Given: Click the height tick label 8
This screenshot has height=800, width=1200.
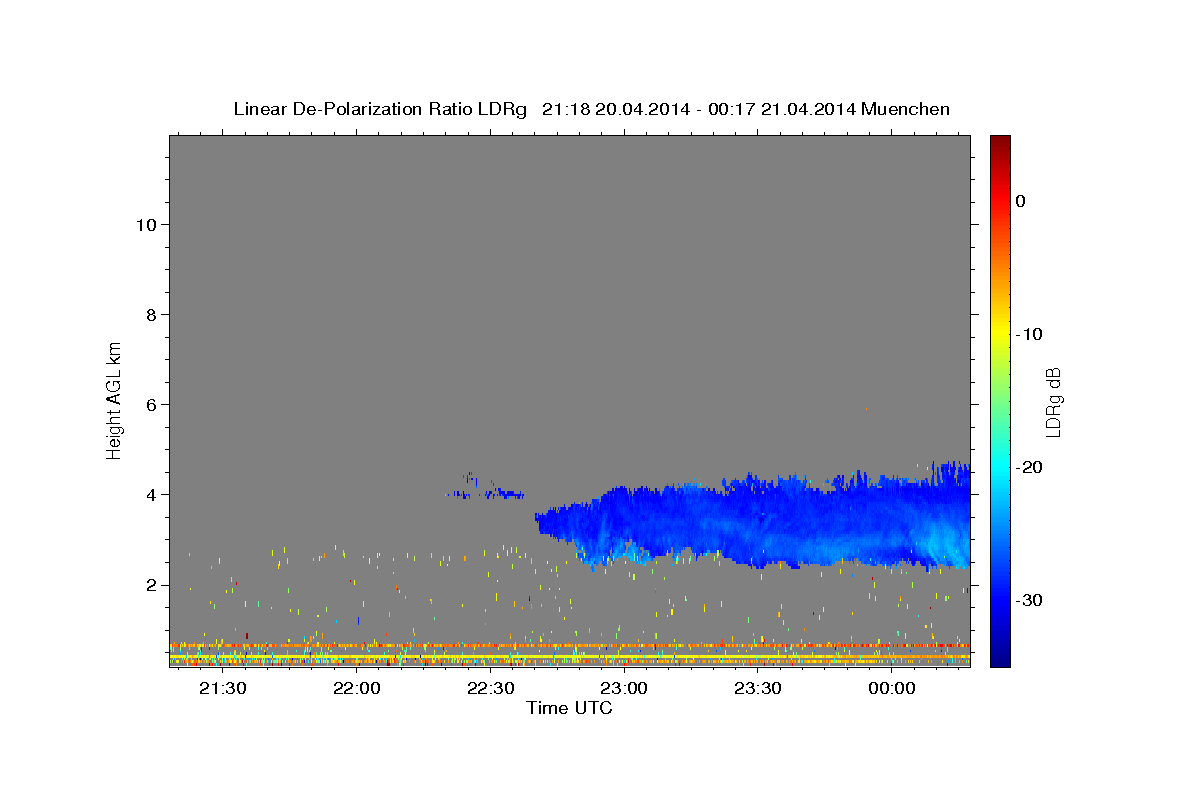Looking at the screenshot, I should click(x=149, y=315).
